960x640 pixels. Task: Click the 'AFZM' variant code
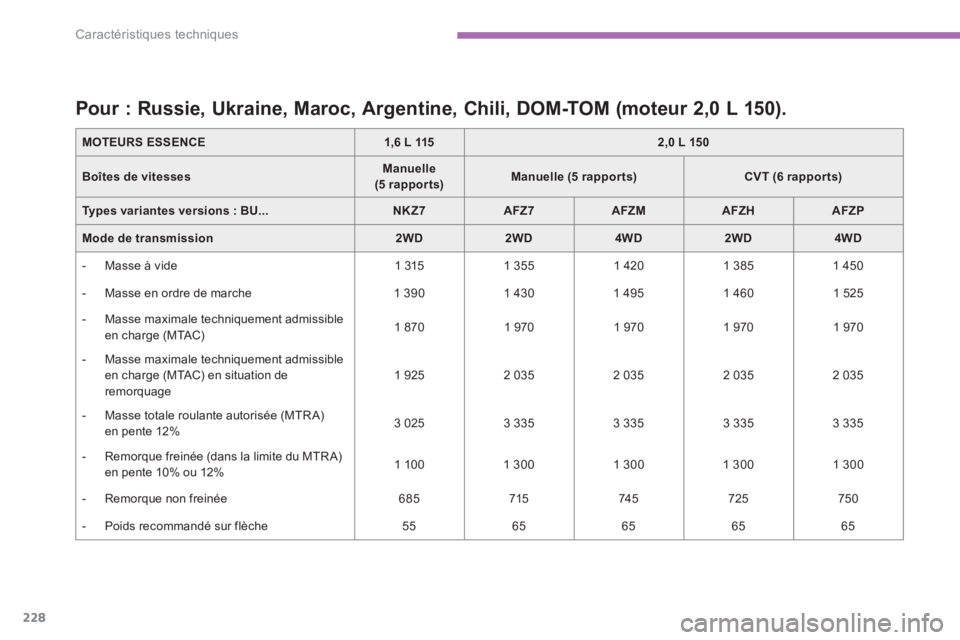[628, 211]
